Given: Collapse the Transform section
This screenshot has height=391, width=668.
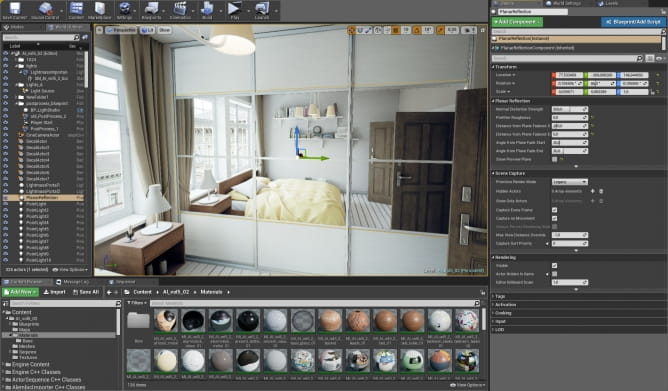Looking at the screenshot, I should tap(493, 67).
